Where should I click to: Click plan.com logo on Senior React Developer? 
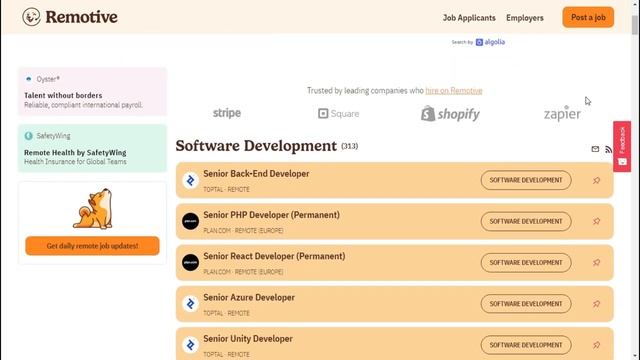(x=190, y=262)
